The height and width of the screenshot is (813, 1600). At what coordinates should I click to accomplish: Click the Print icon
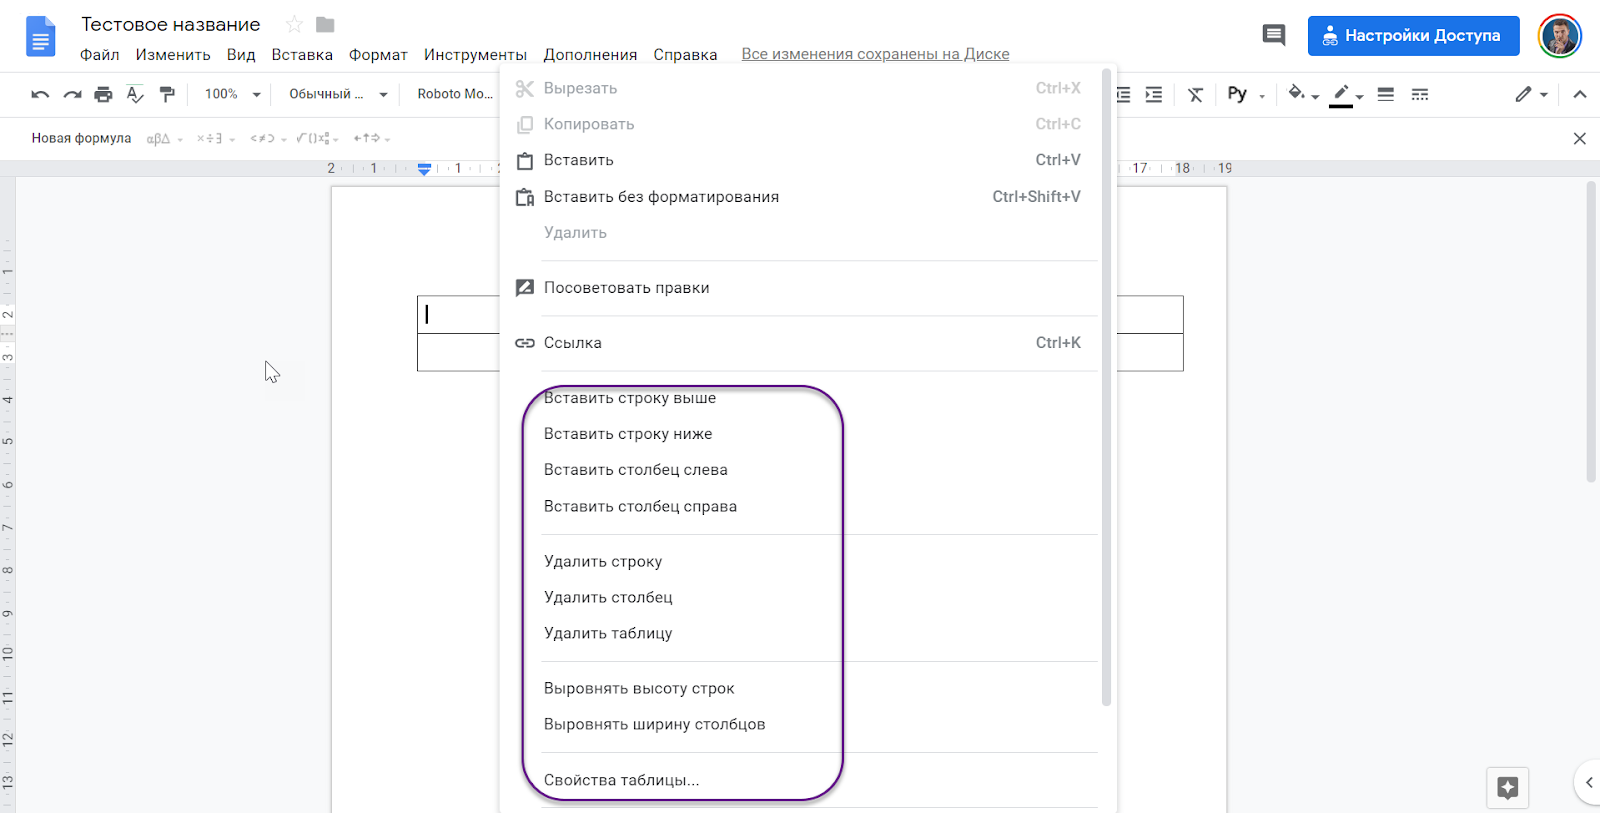click(103, 94)
